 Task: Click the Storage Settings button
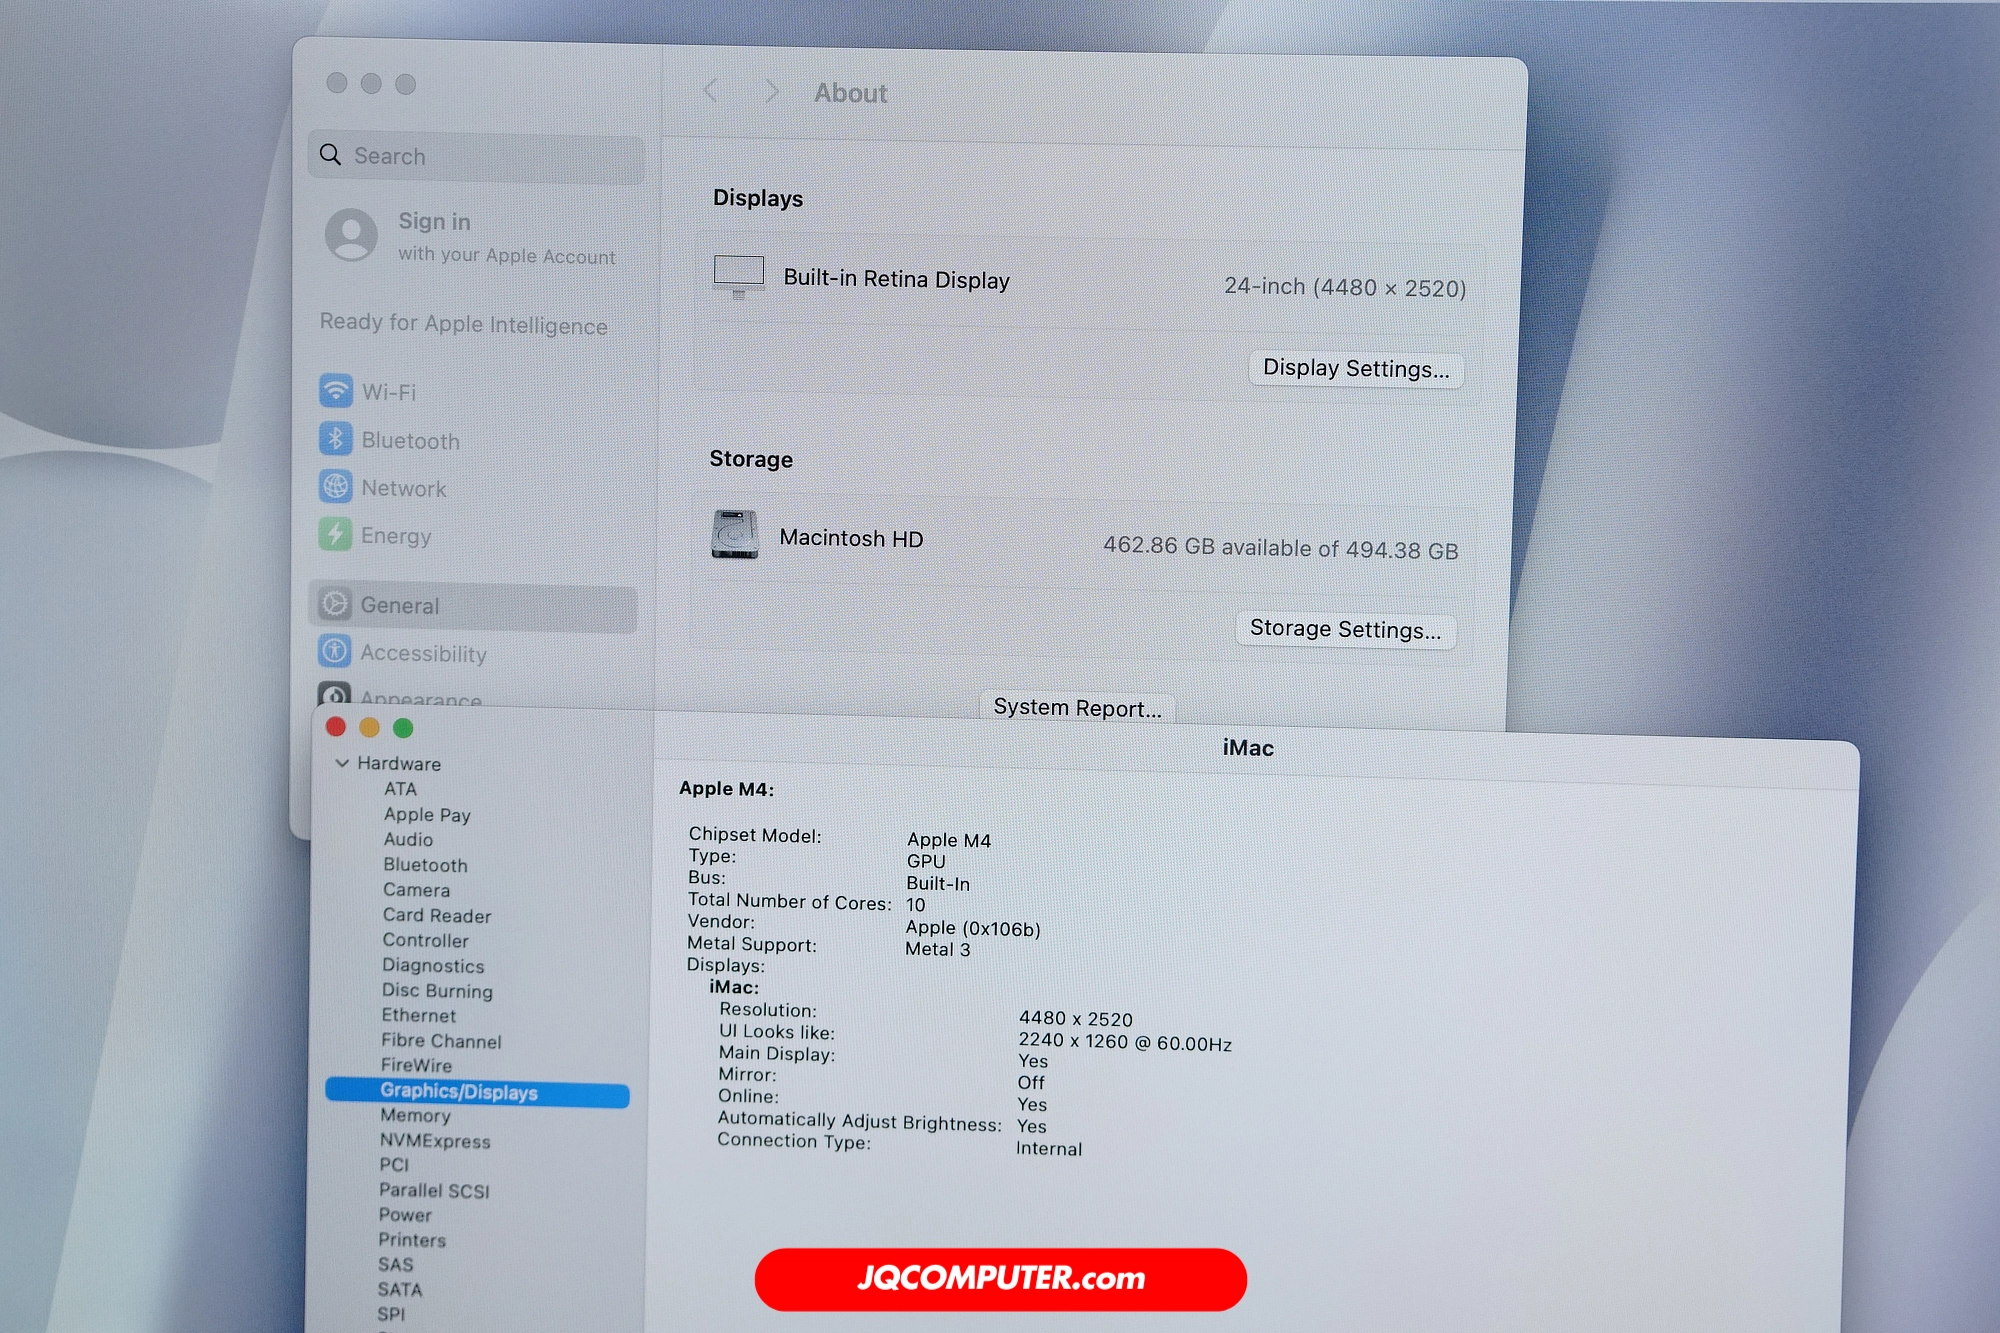coord(1345,629)
